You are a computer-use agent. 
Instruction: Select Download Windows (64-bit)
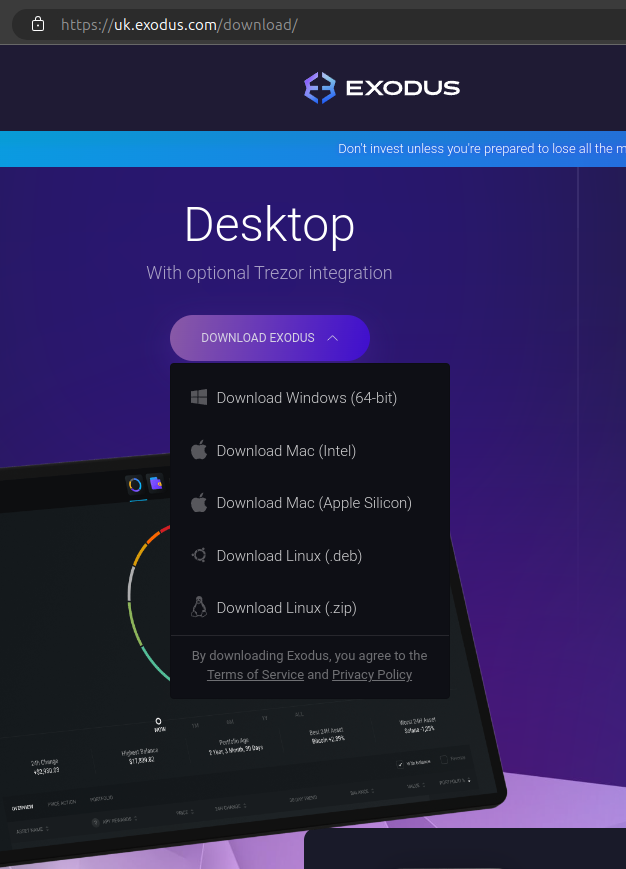(310, 398)
